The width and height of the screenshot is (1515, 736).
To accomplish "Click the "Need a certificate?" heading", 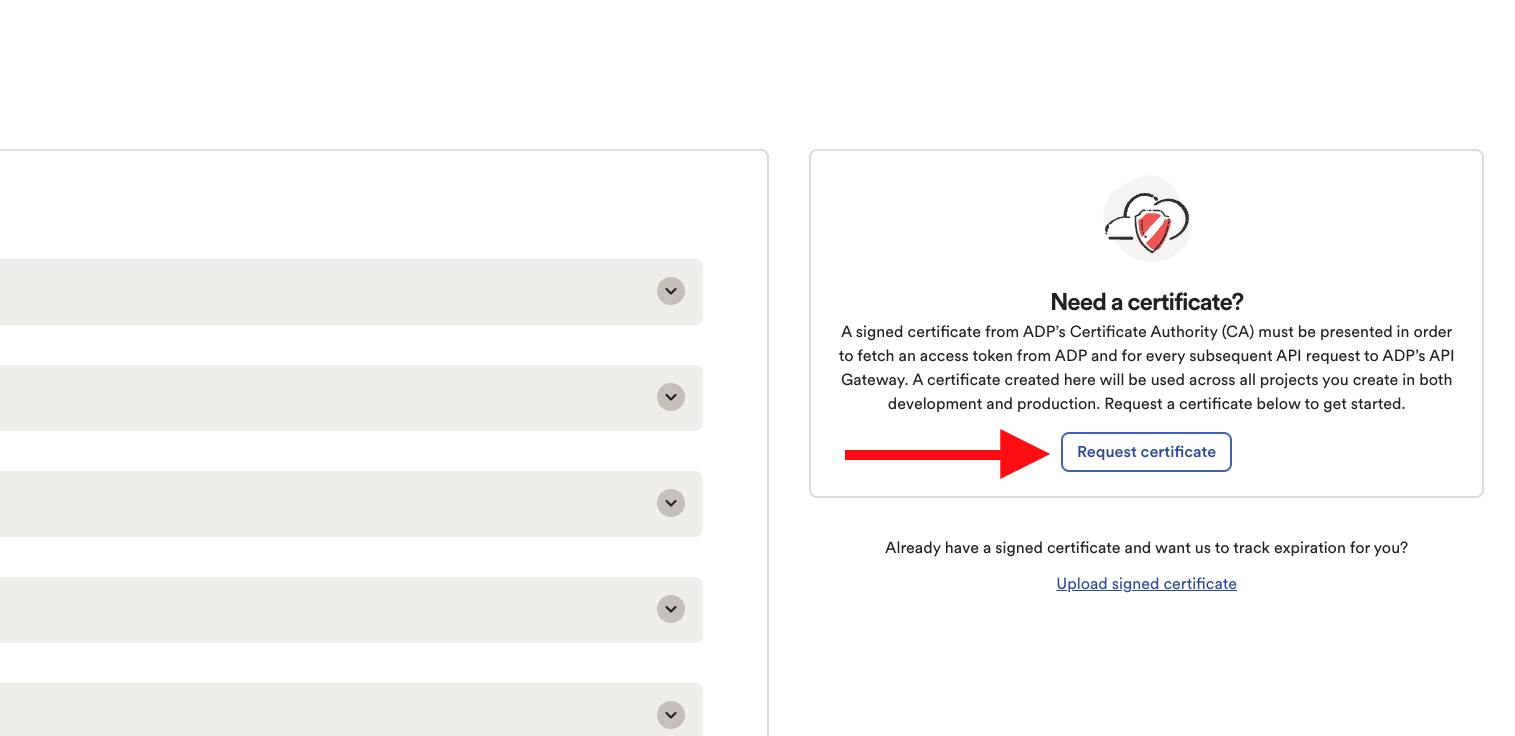I will [1146, 302].
